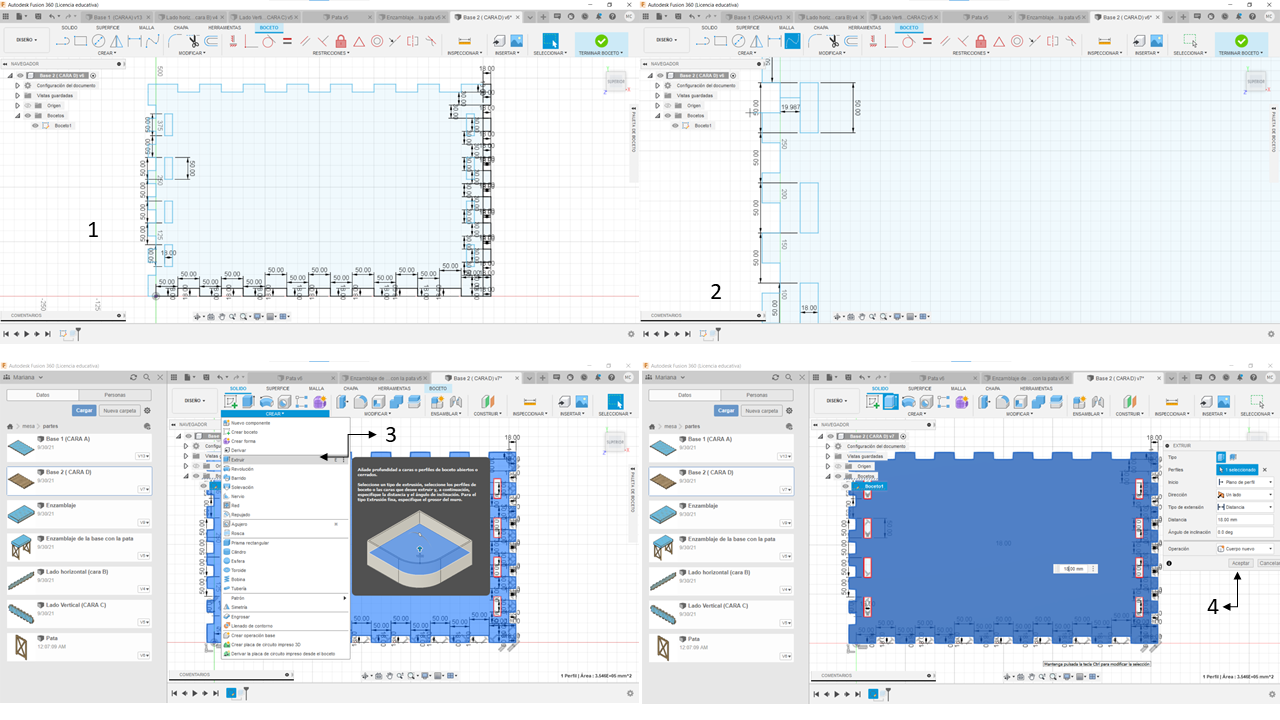Collapse the Bocetos folder in top-left window

[17, 115]
